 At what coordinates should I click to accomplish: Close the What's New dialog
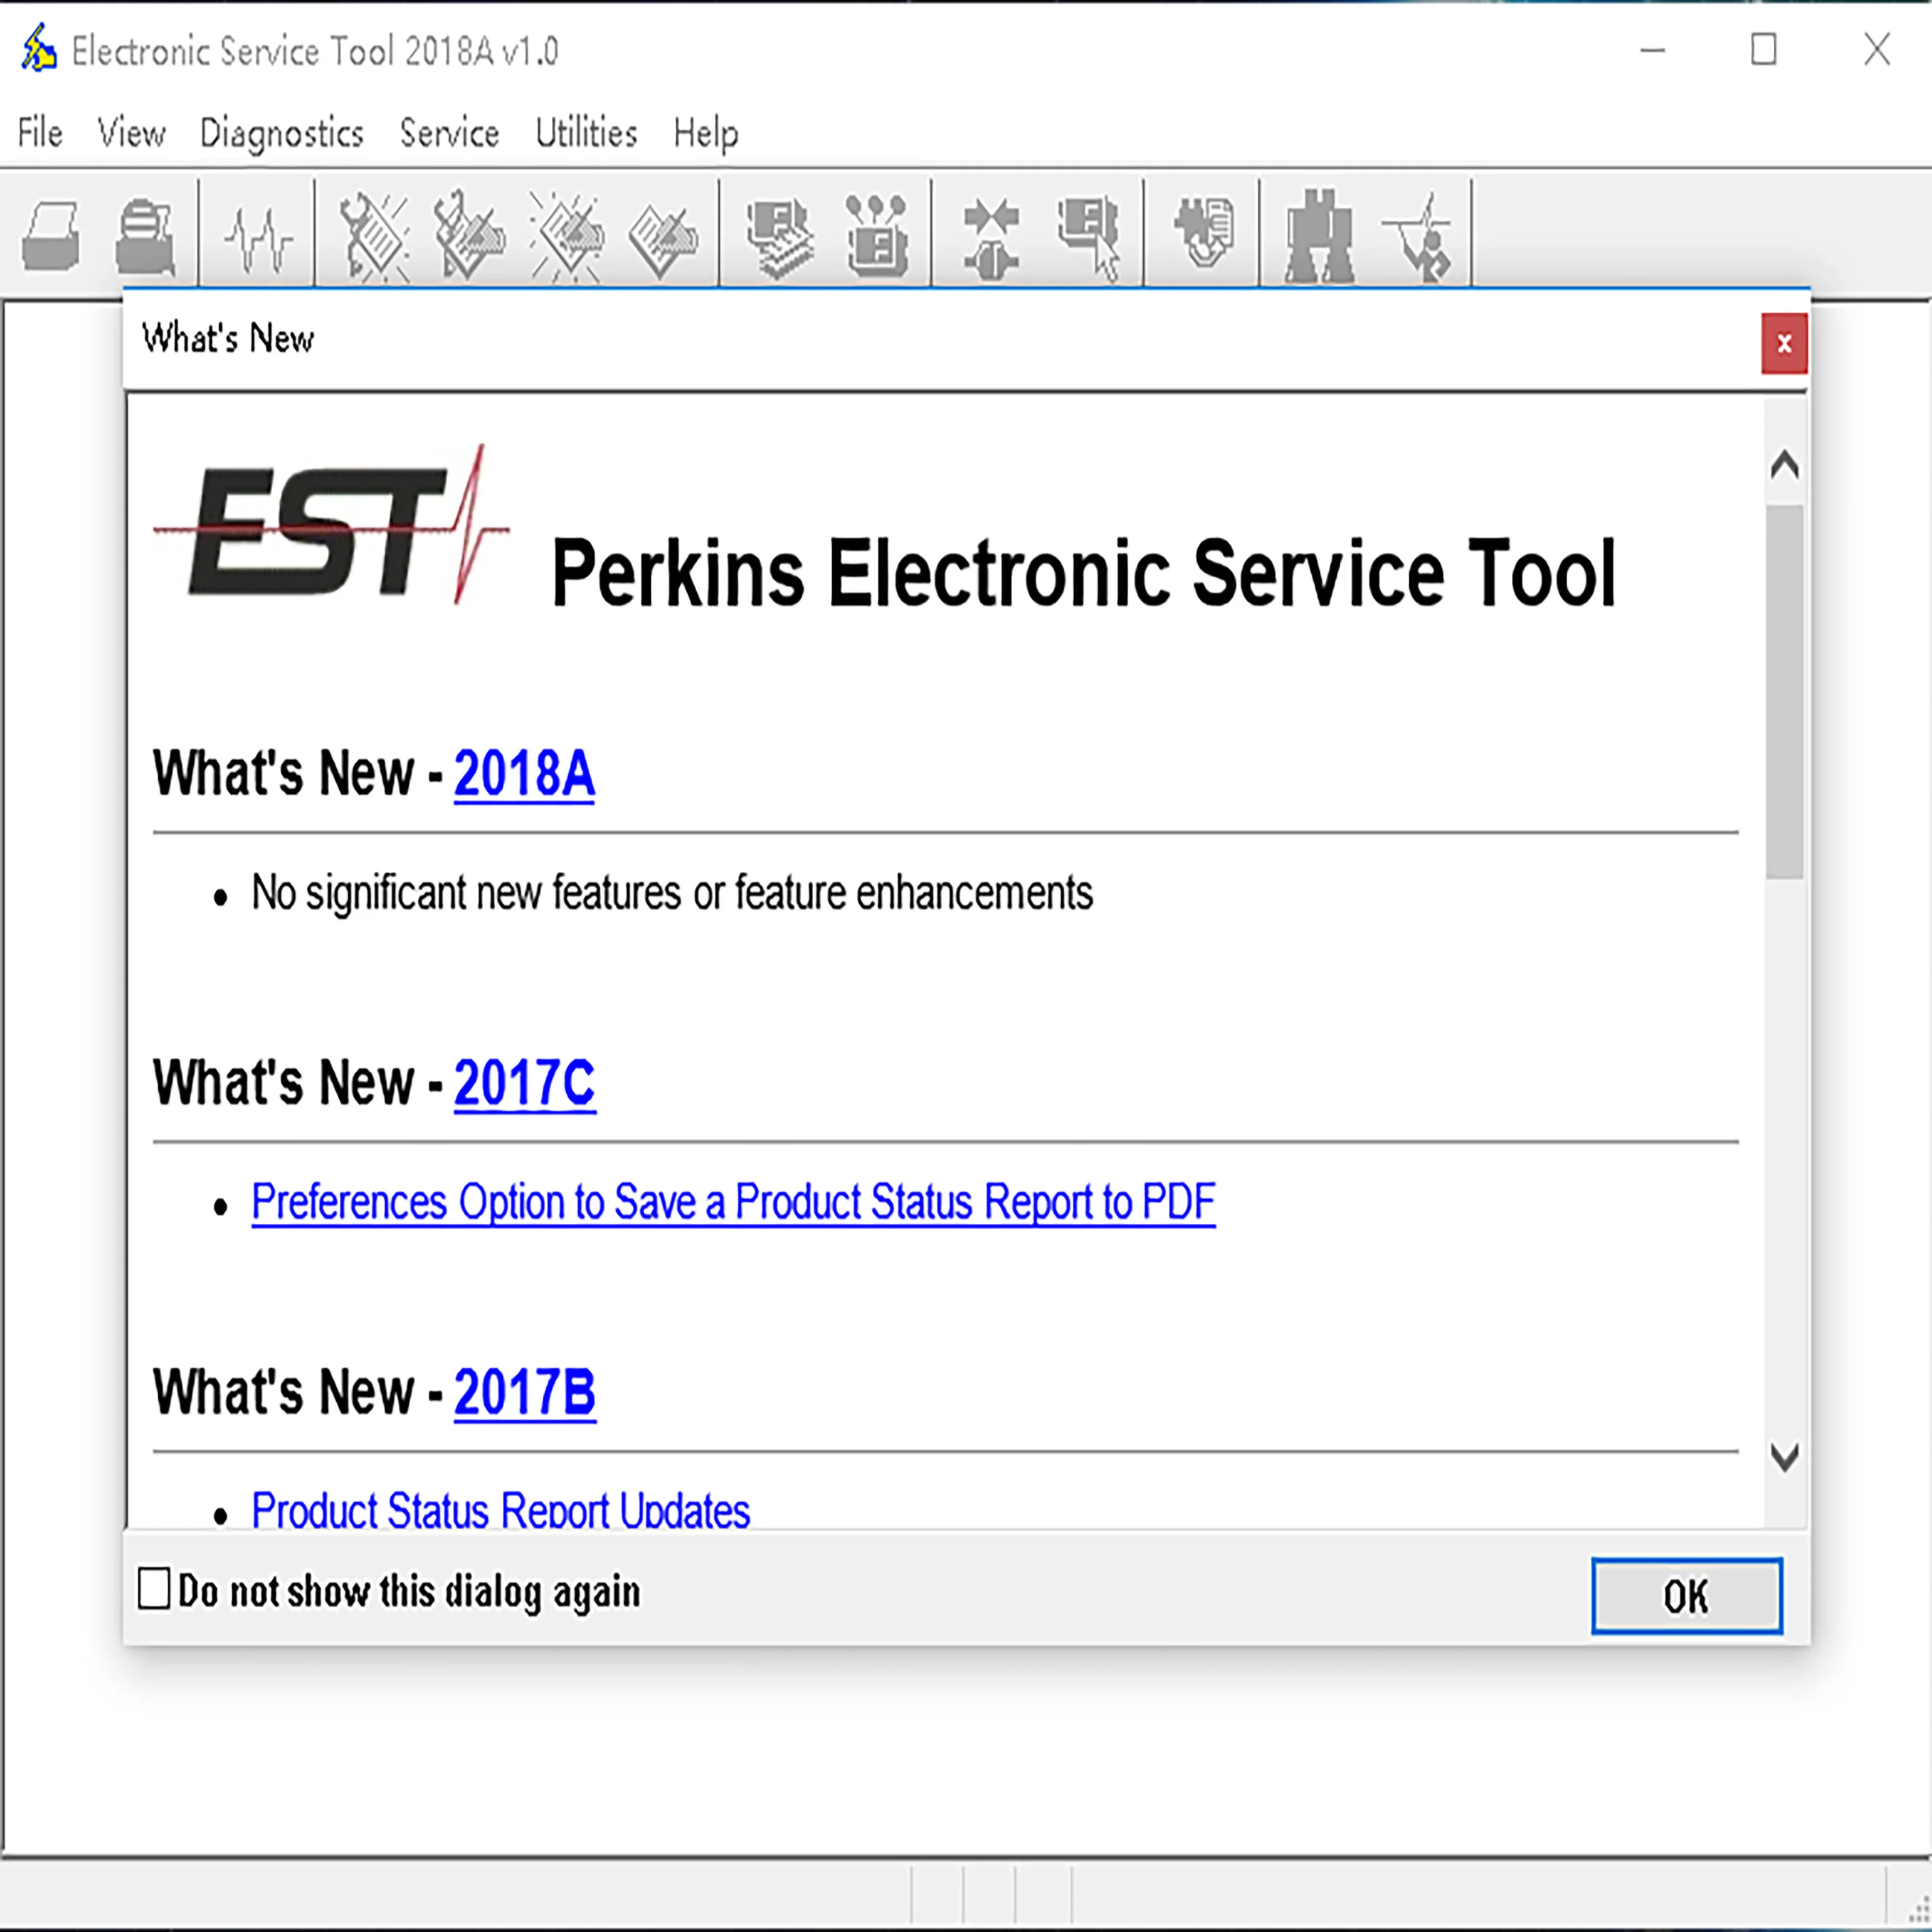click(x=1784, y=344)
